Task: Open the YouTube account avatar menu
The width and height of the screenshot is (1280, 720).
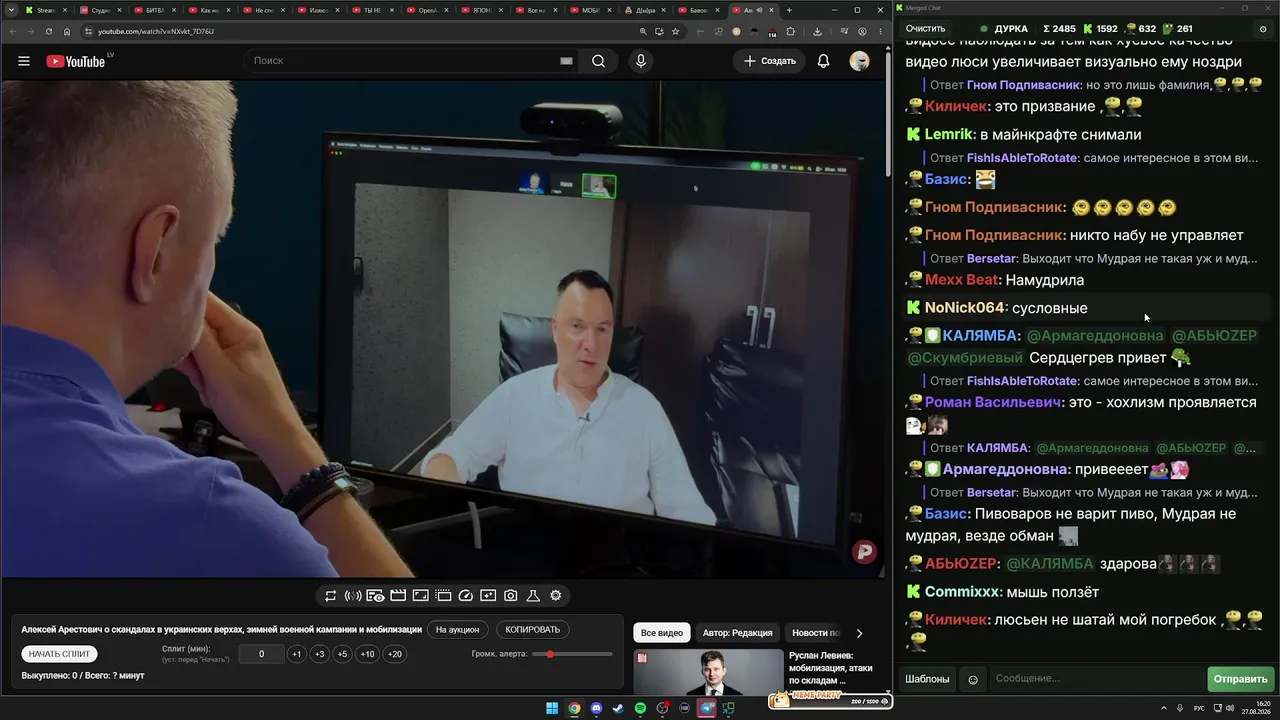Action: point(859,61)
